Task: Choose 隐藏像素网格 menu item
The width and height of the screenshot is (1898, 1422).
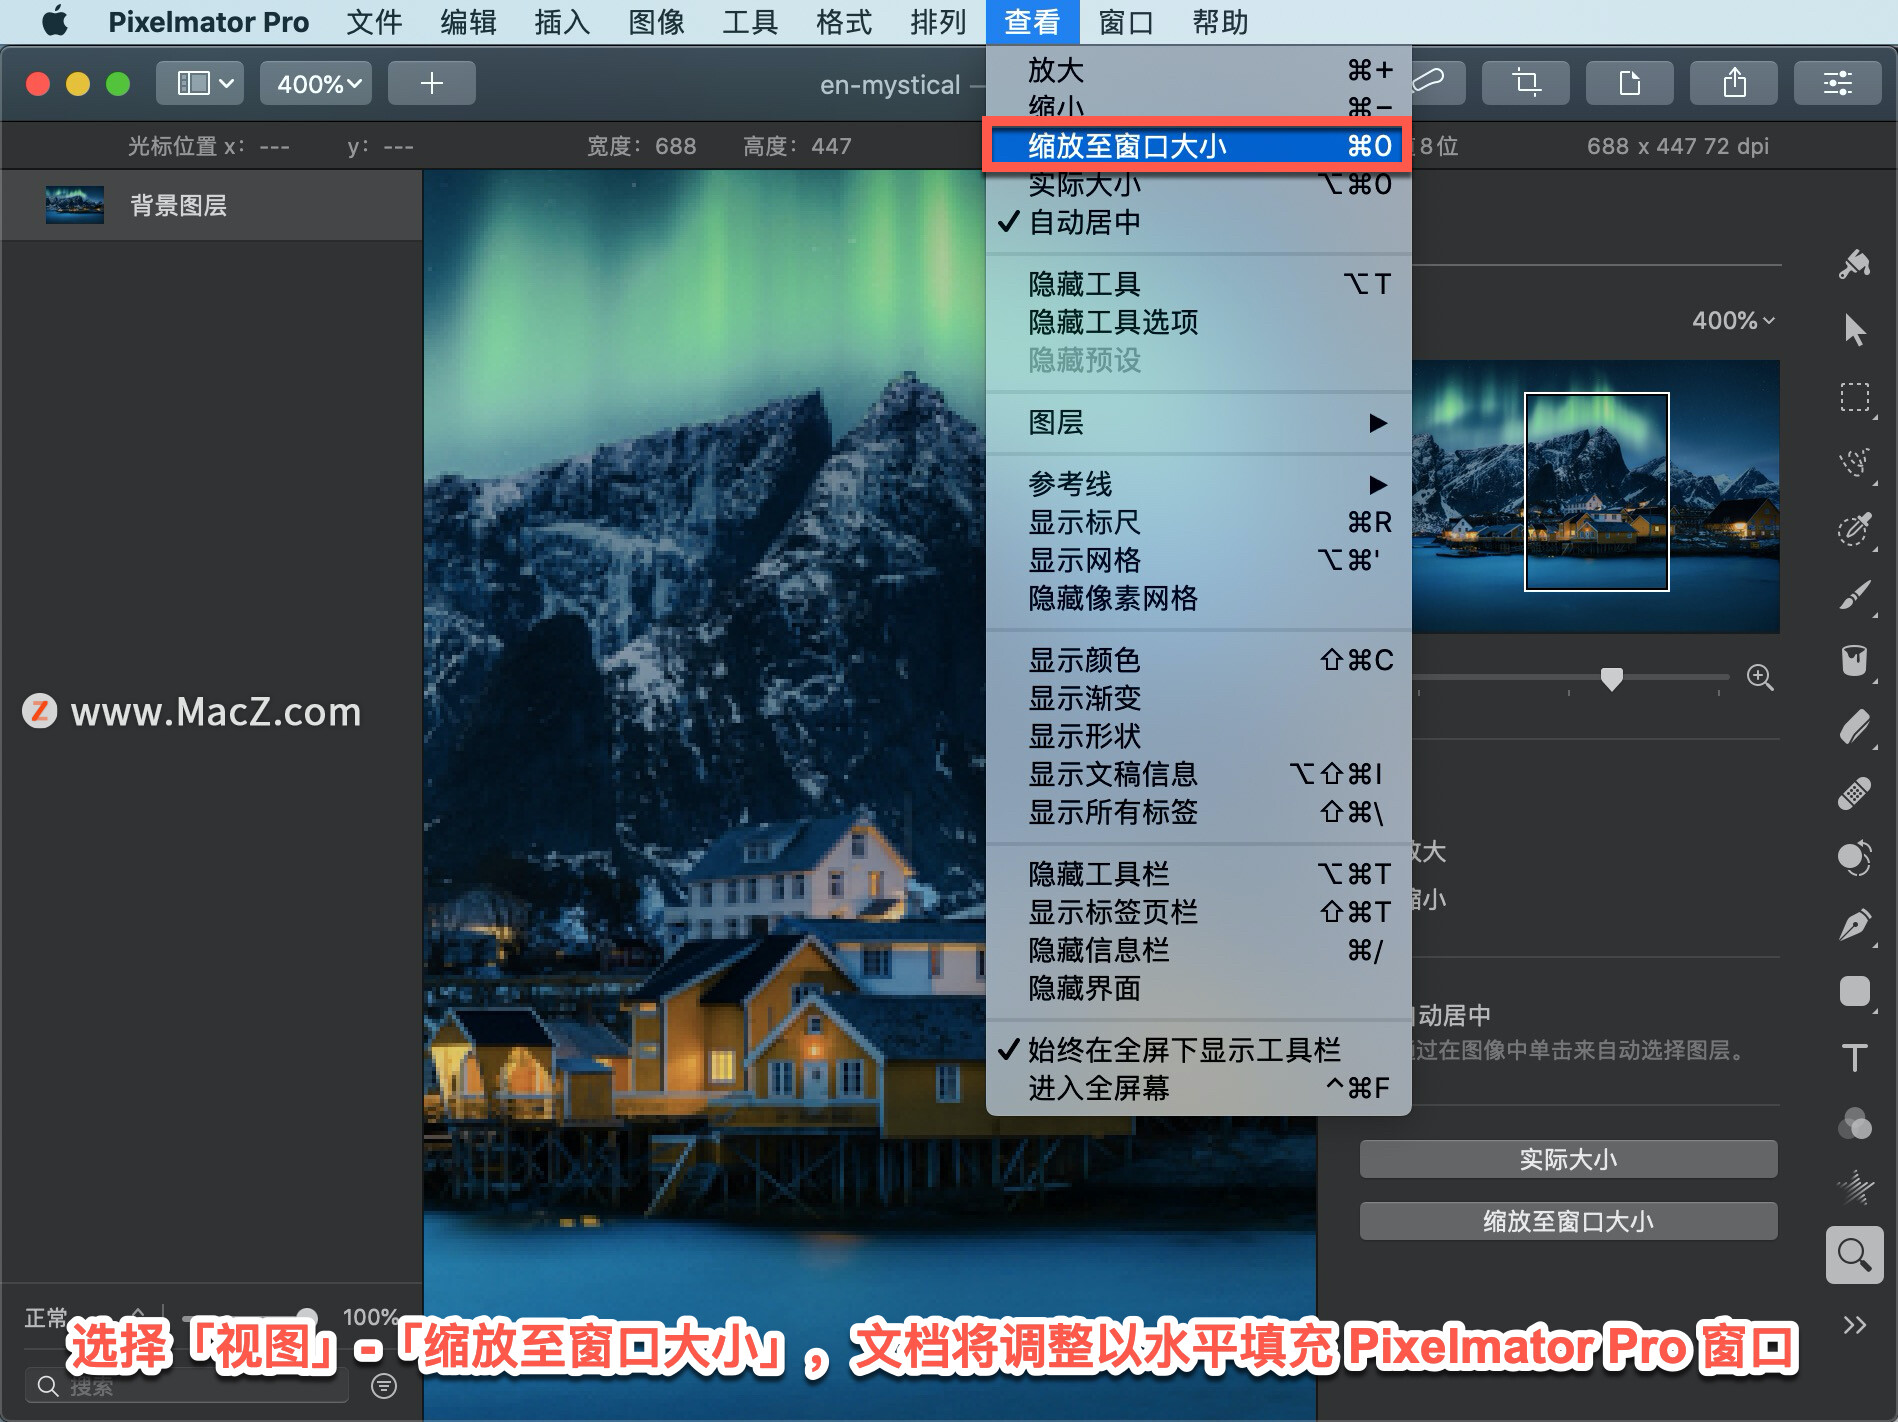Action: click(1198, 598)
